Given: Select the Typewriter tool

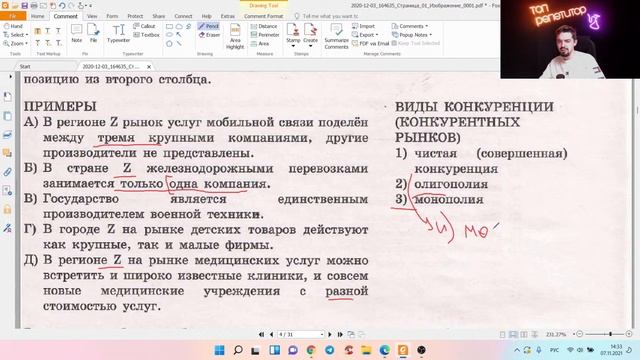Looking at the screenshot, I should click(118, 33).
